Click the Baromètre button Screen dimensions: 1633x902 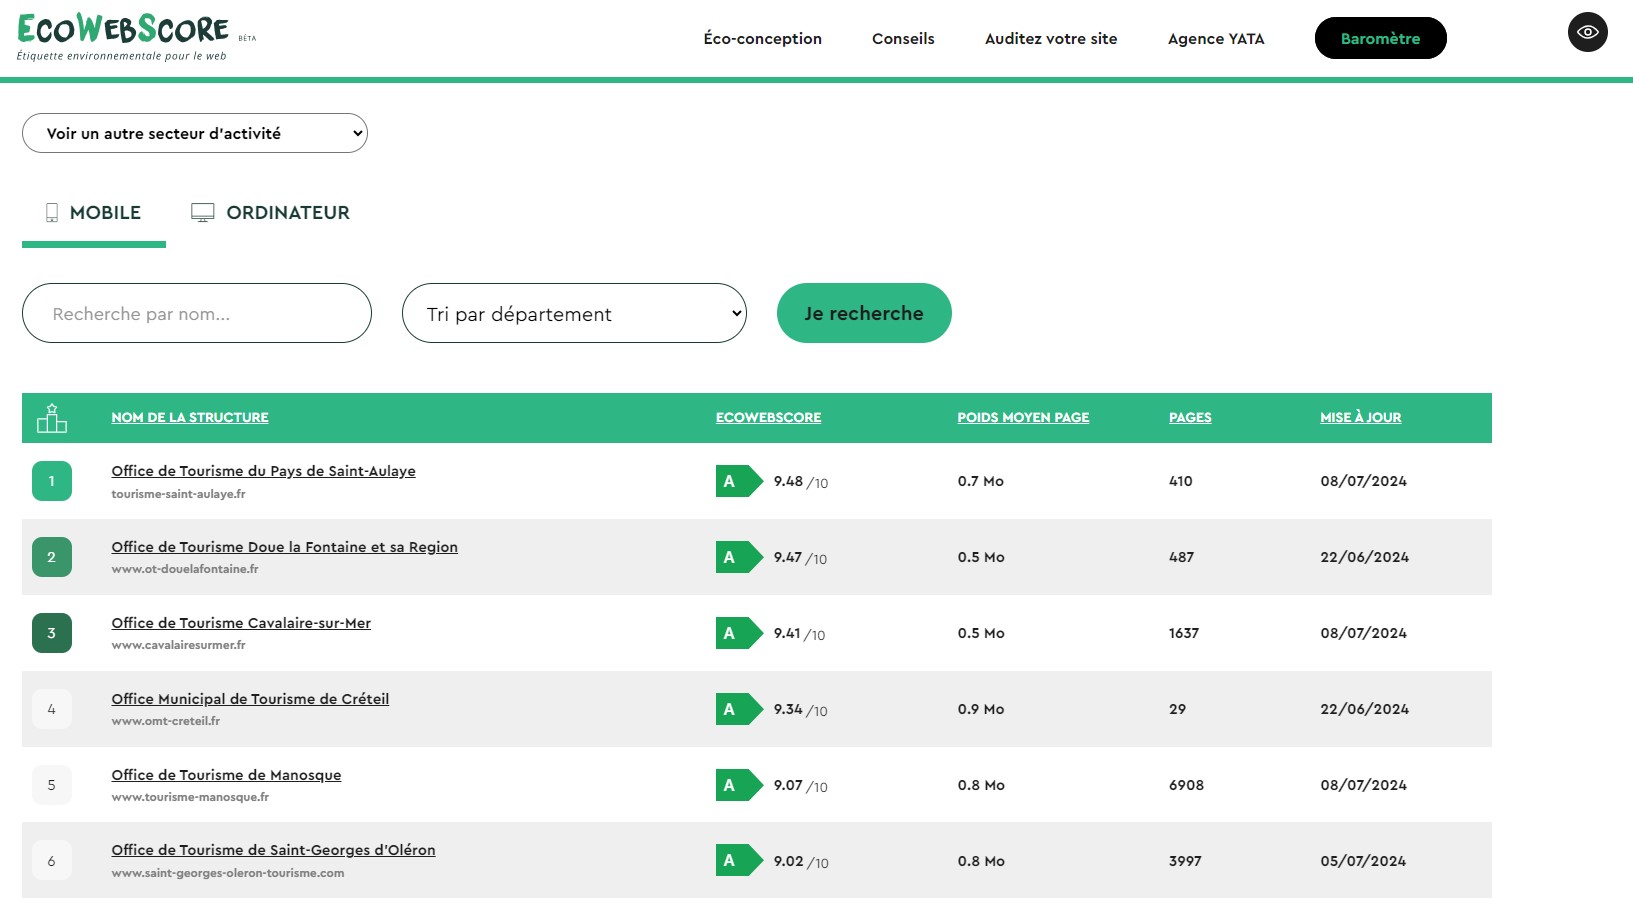pyautogui.click(x=1380, y=38)
